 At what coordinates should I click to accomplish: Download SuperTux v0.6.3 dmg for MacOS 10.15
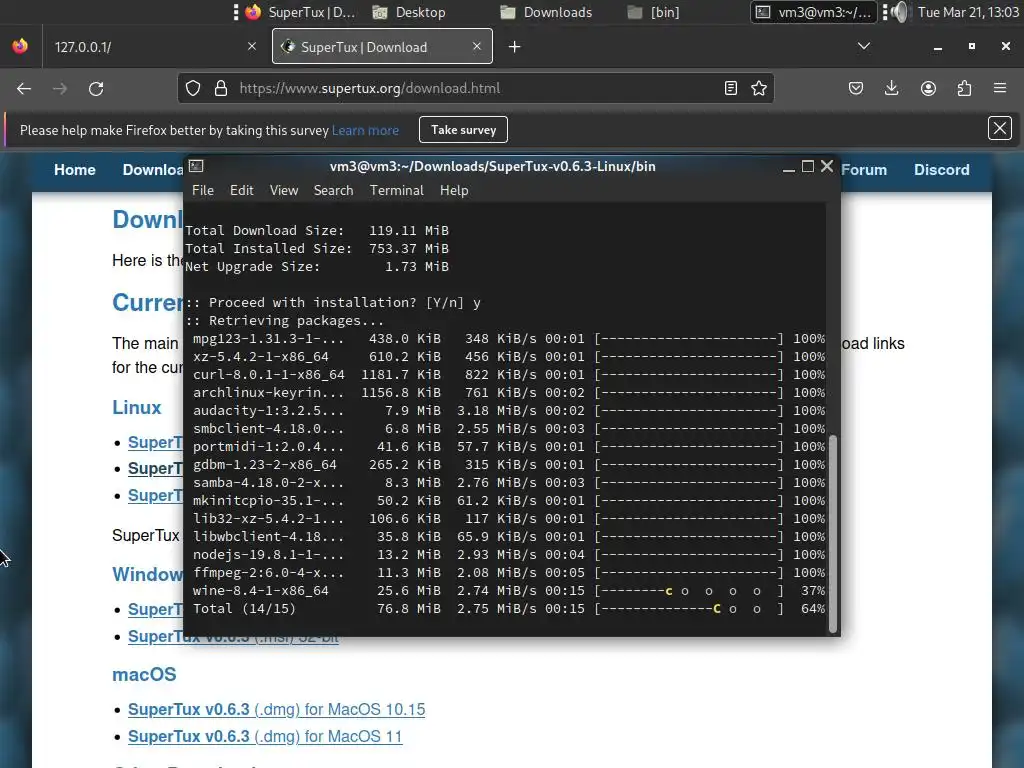[x=276, y=709]
